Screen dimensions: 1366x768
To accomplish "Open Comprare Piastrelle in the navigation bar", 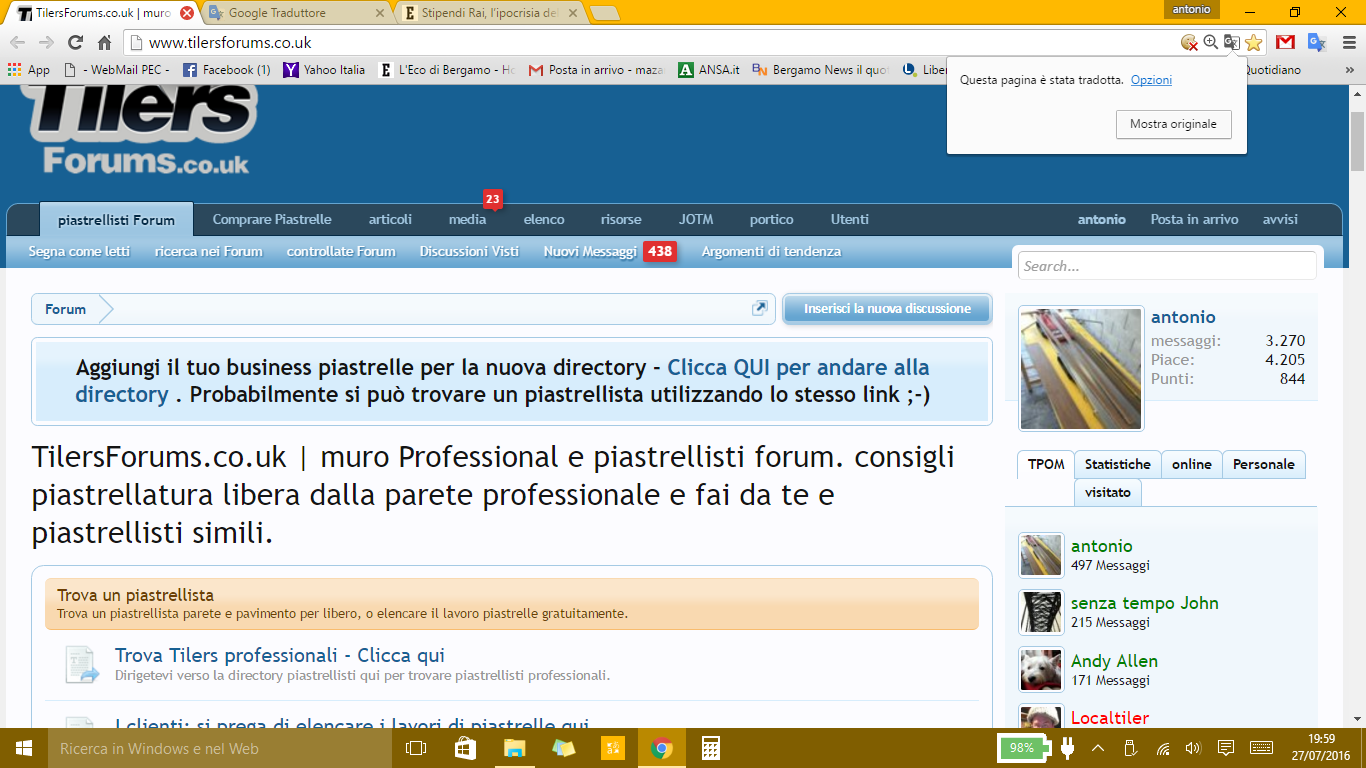I will 272,219.
